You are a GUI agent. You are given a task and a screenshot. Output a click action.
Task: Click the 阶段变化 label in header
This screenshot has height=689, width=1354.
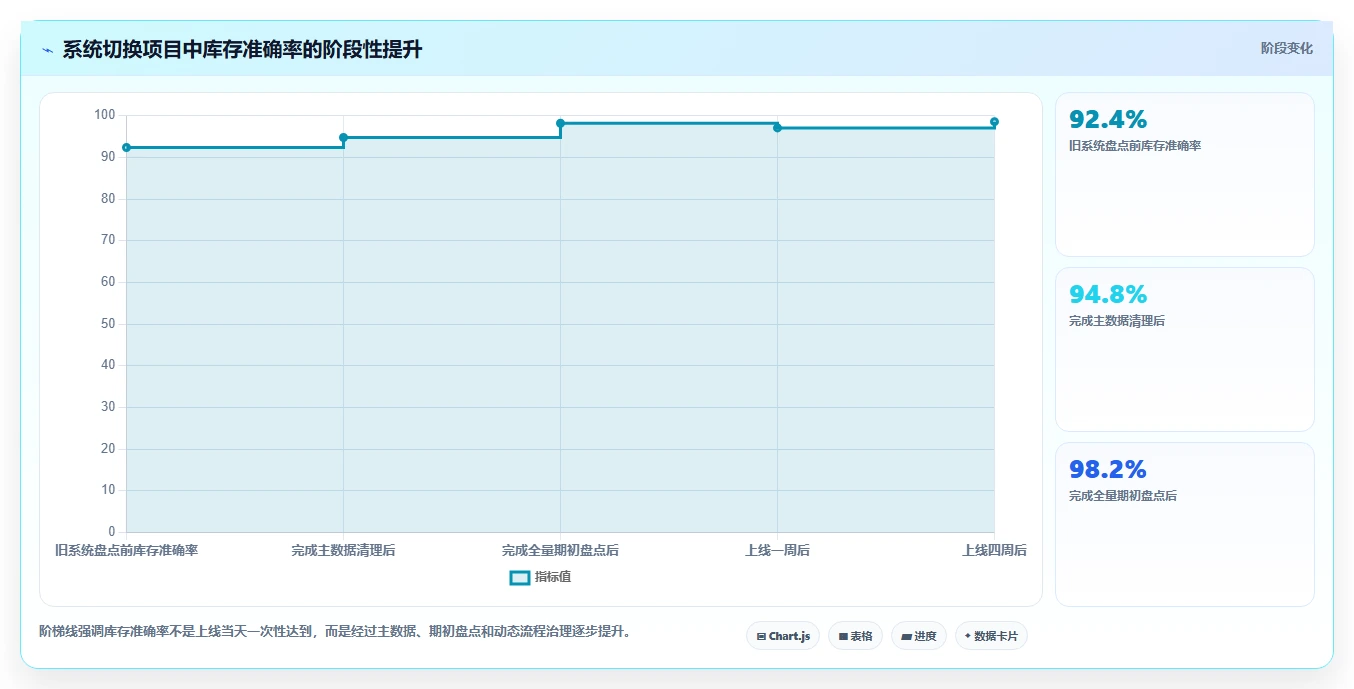(1286, 48)
